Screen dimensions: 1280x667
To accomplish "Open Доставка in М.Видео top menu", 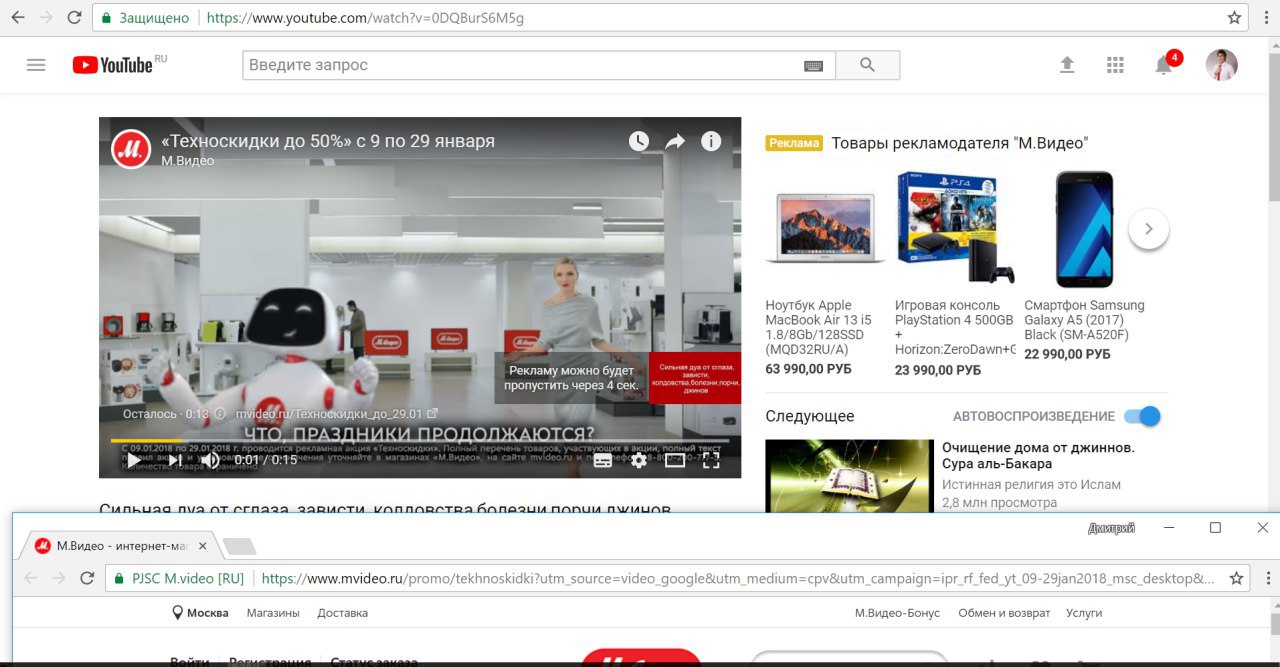I will [x=342, y=613].
